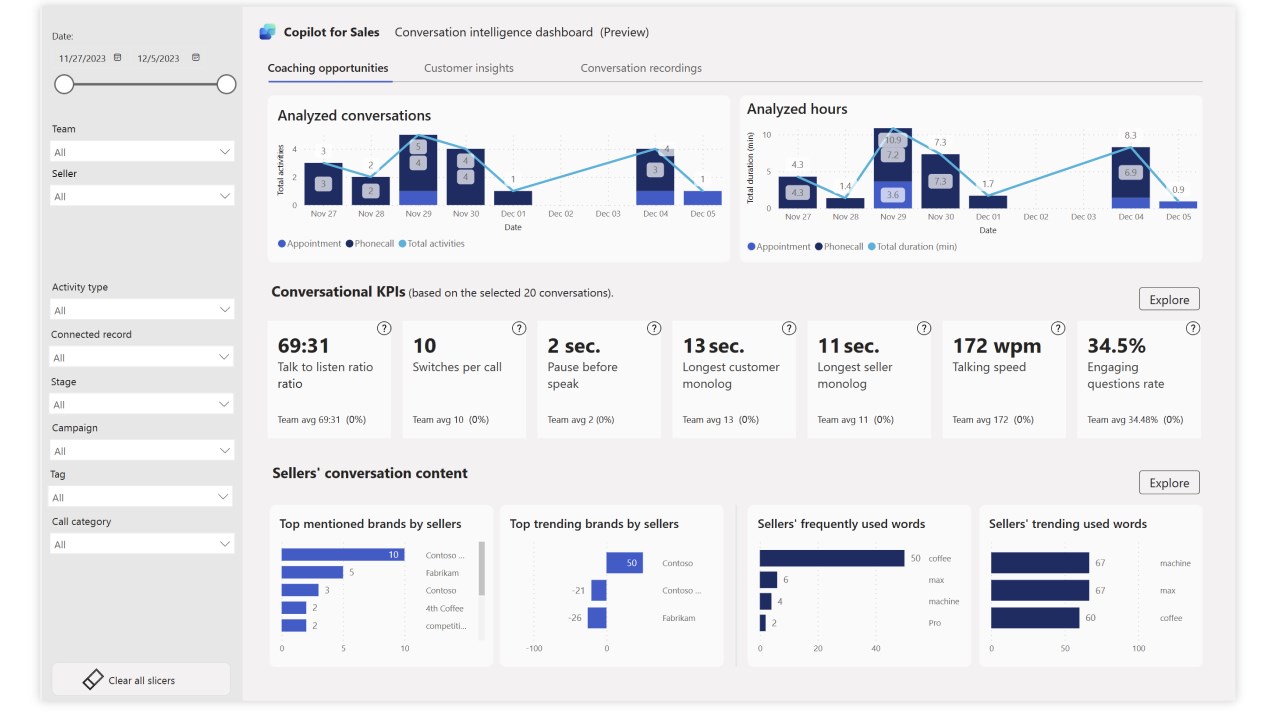Switch to Customer insights tab
Screen dimensions: 1280x720
(x=469, y=68)
